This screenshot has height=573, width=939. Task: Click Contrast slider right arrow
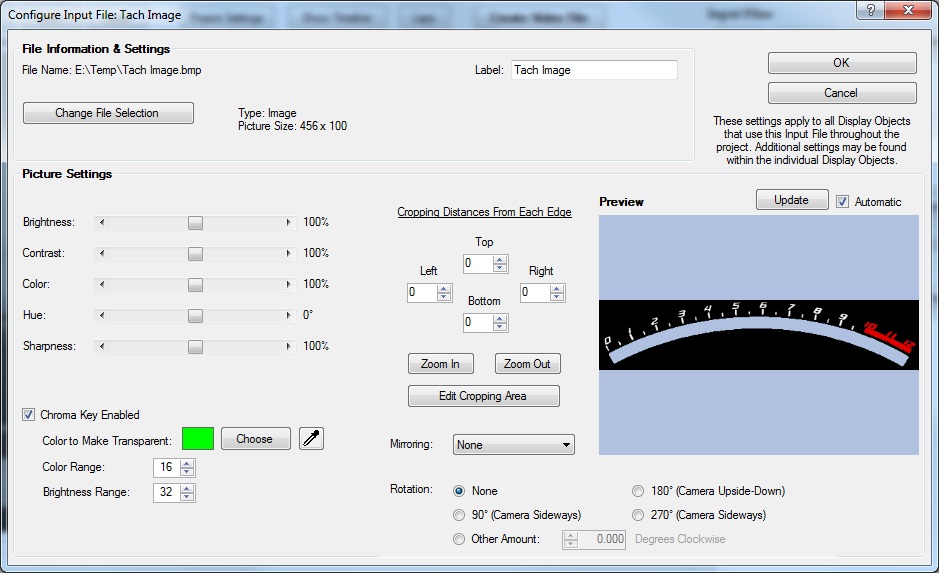tap(289, 253)
